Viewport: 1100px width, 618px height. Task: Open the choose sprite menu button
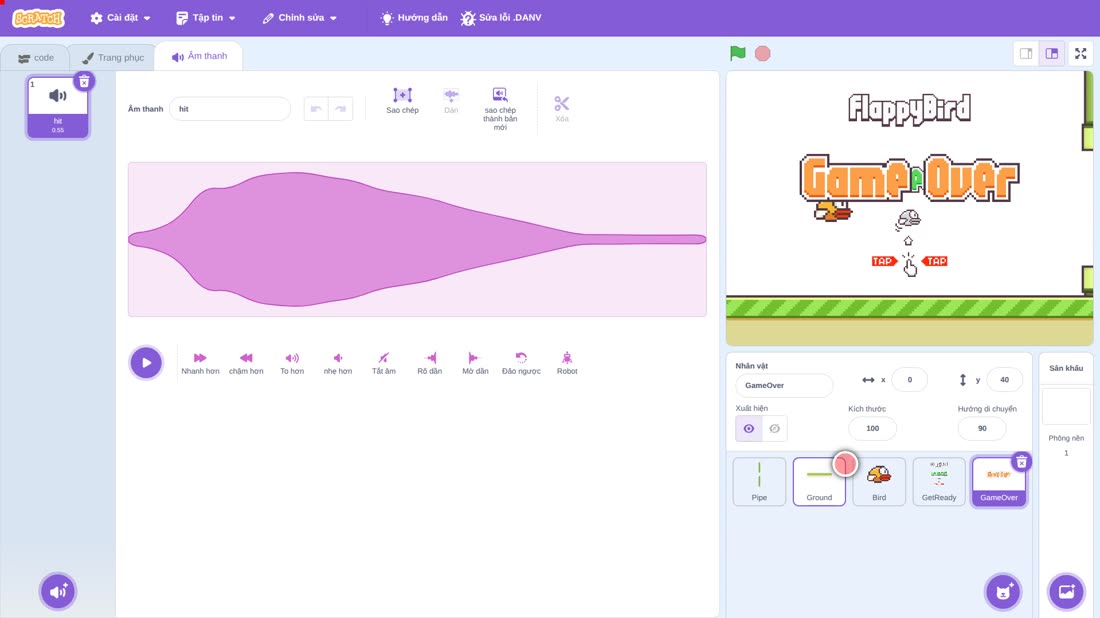click(1003, 591)
